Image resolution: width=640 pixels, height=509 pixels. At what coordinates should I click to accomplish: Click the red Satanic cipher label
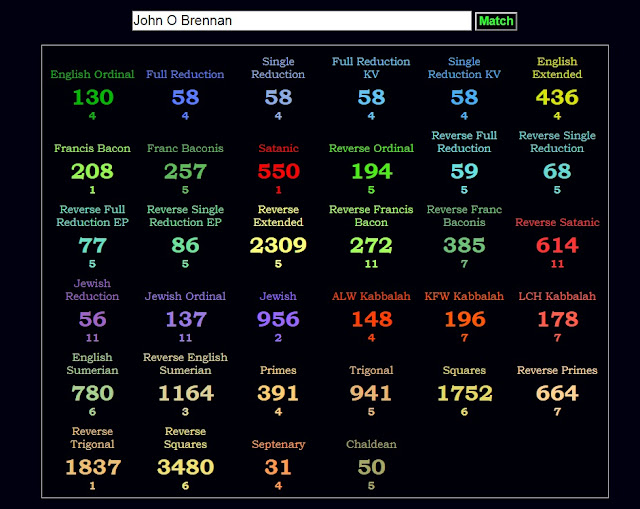(278, 148)
